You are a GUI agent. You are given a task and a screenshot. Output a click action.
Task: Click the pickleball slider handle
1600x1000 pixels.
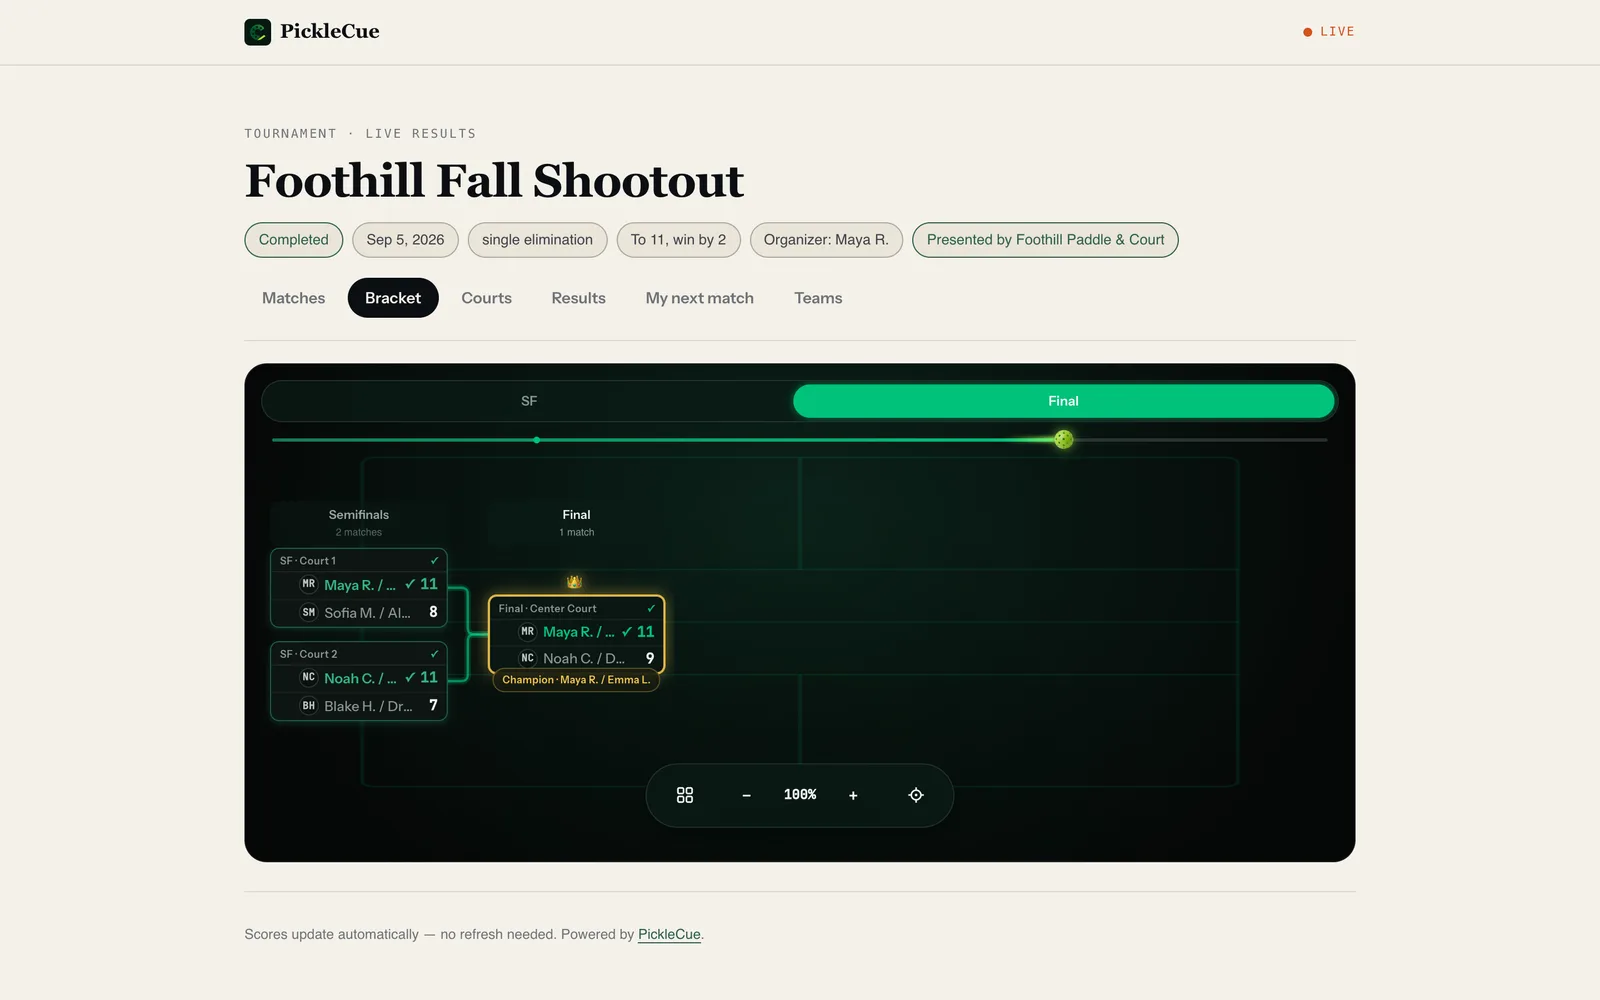click(x=1064, y=439)
